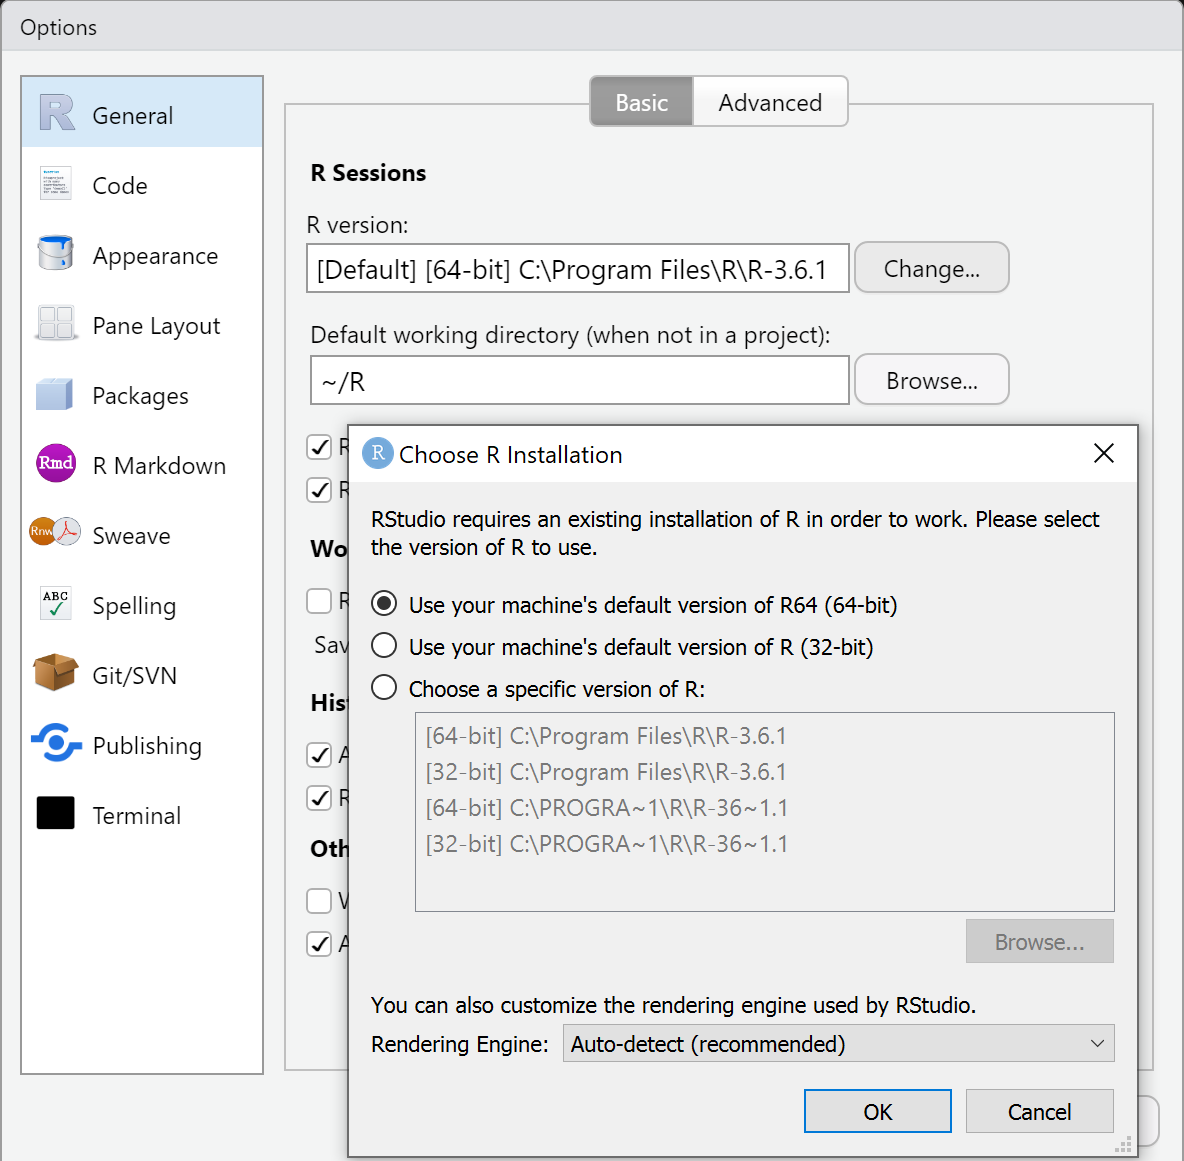
Task: Toggle the unchecked checkbox under Other heading
Action: tap(319, 901)
